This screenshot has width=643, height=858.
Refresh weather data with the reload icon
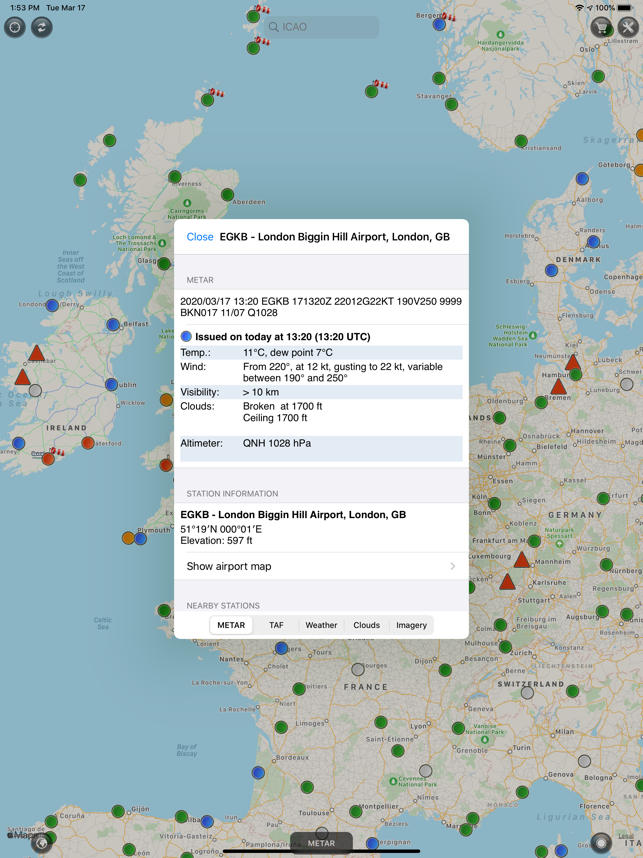coord(42,27)
